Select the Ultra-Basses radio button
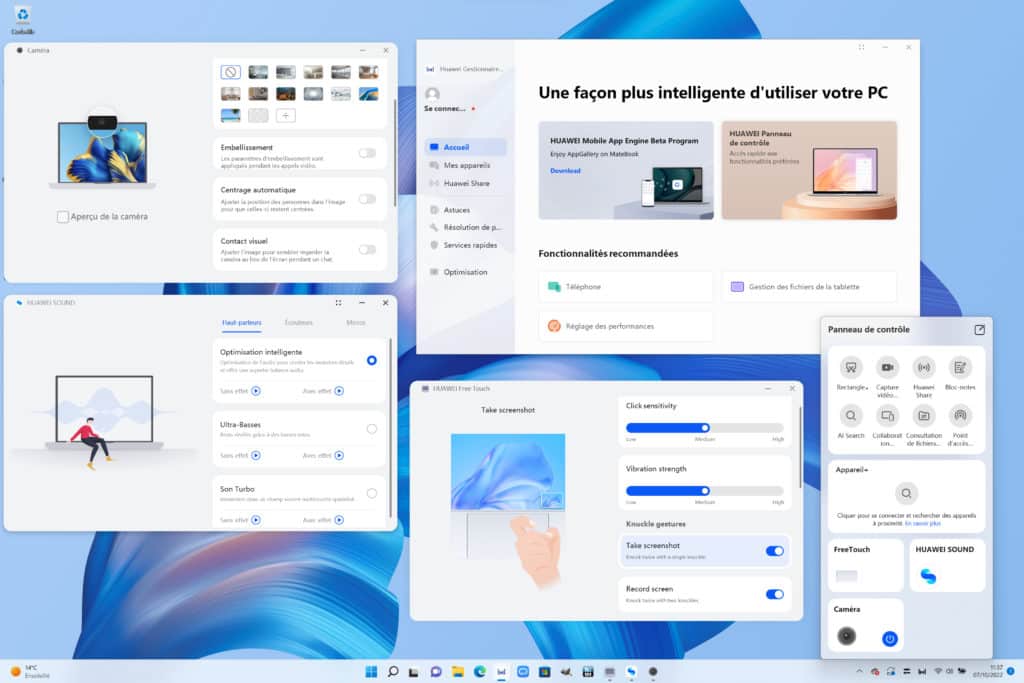The image size is (1024, 683). pyautogui.click(x=372, y=429)
